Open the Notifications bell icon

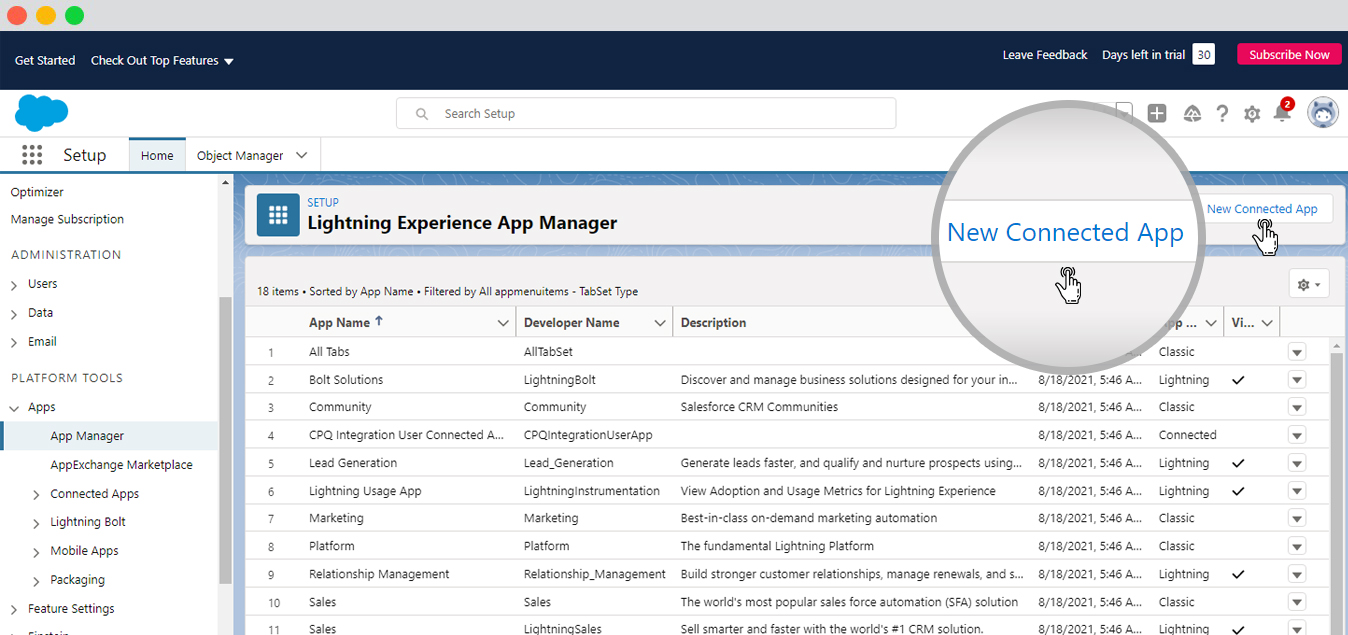1282,113
